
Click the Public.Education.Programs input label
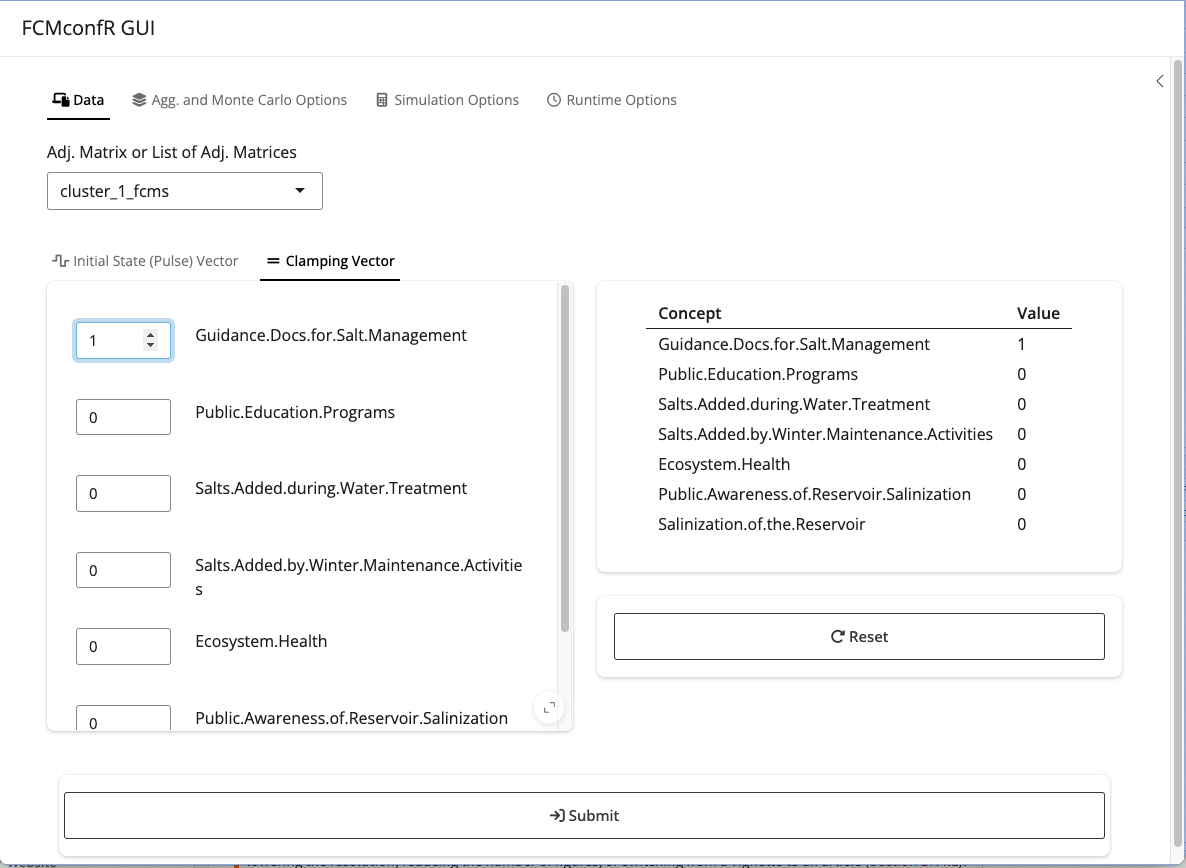pyautogui.click(x=295, y=412)
